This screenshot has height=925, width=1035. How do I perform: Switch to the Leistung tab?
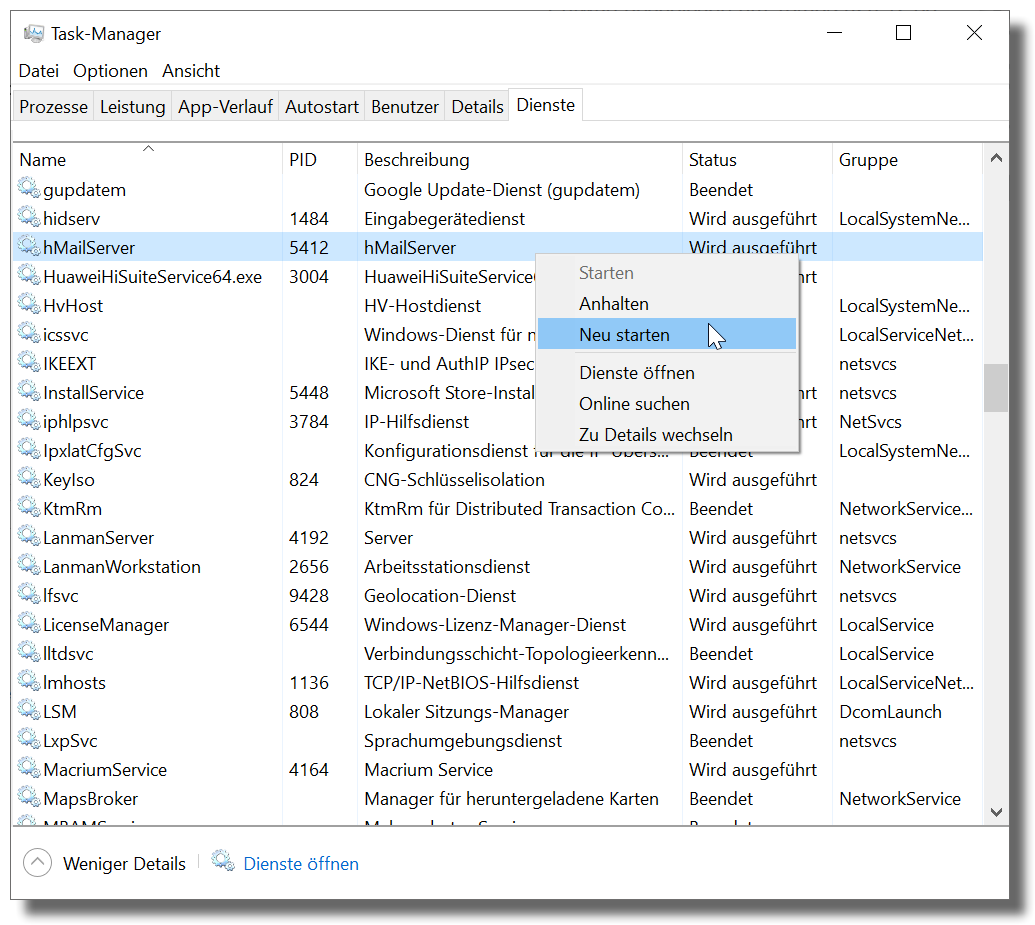pyautogui.click(x=132, y=107)
